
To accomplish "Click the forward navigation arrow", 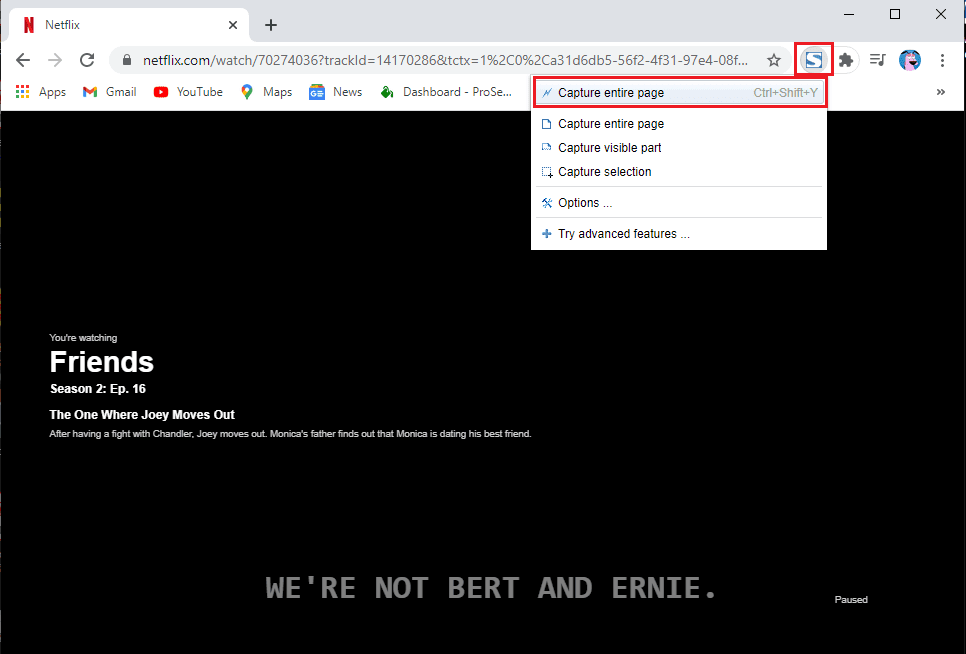I will (x=55, y=60).
